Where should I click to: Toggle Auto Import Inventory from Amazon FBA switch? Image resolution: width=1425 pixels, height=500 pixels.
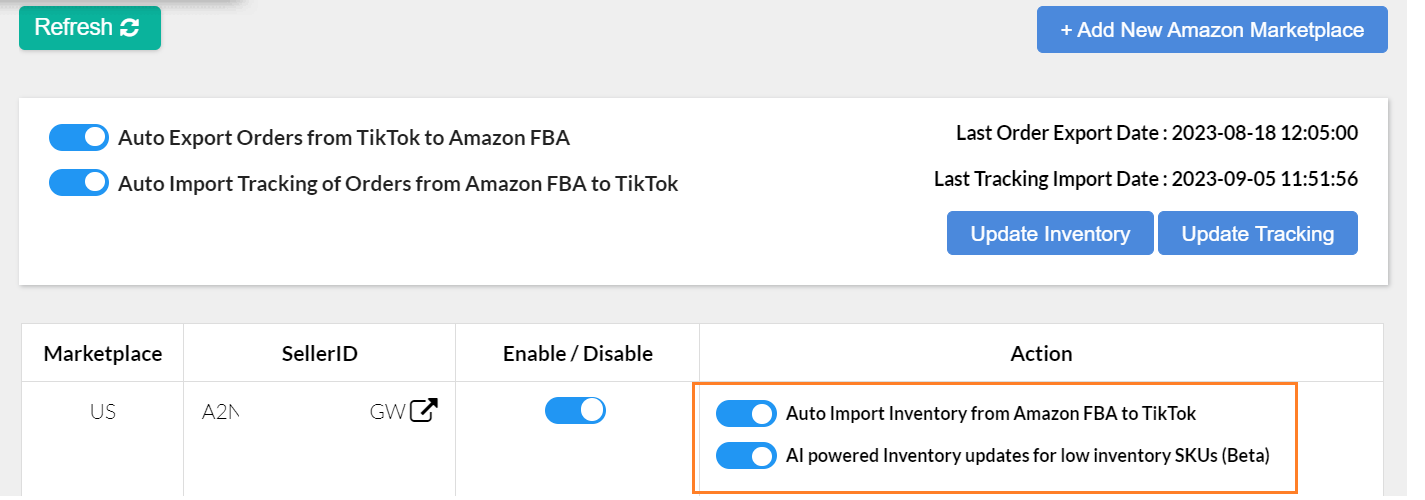pyautogui.click(x=746, y=413)
